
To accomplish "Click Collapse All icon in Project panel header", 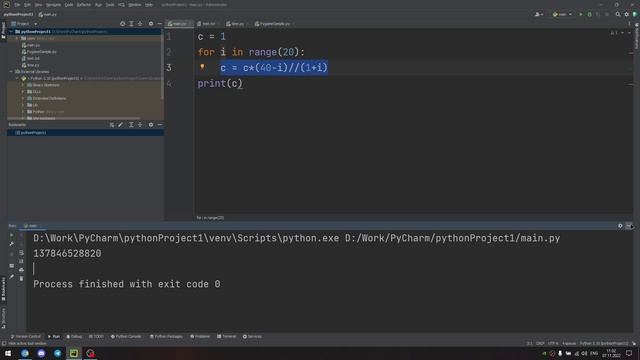I will coord(140,24).
